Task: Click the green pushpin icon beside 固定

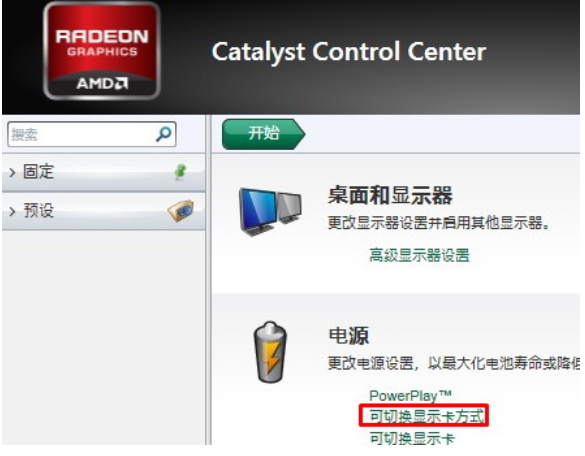Action: (x=181, y=172)
